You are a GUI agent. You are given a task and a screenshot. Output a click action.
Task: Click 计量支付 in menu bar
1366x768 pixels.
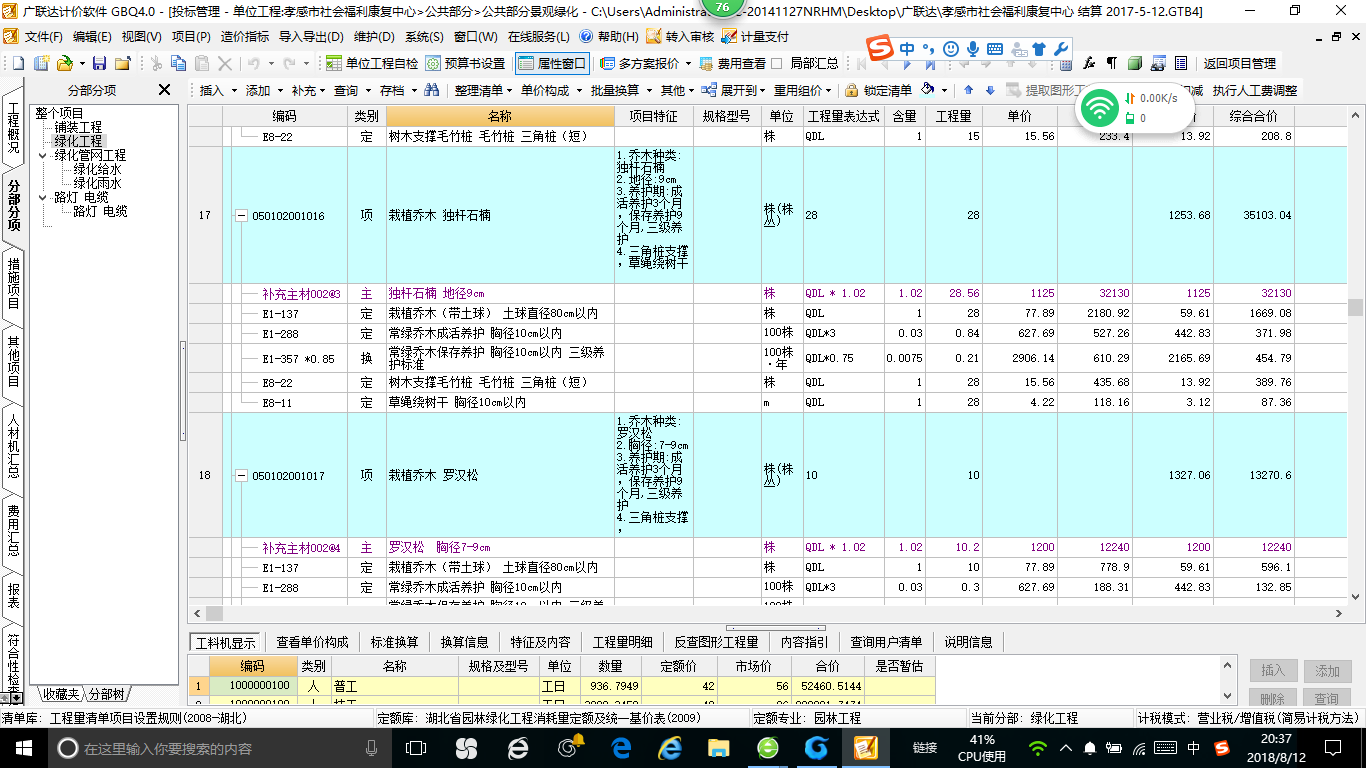[x=756, y=37]
